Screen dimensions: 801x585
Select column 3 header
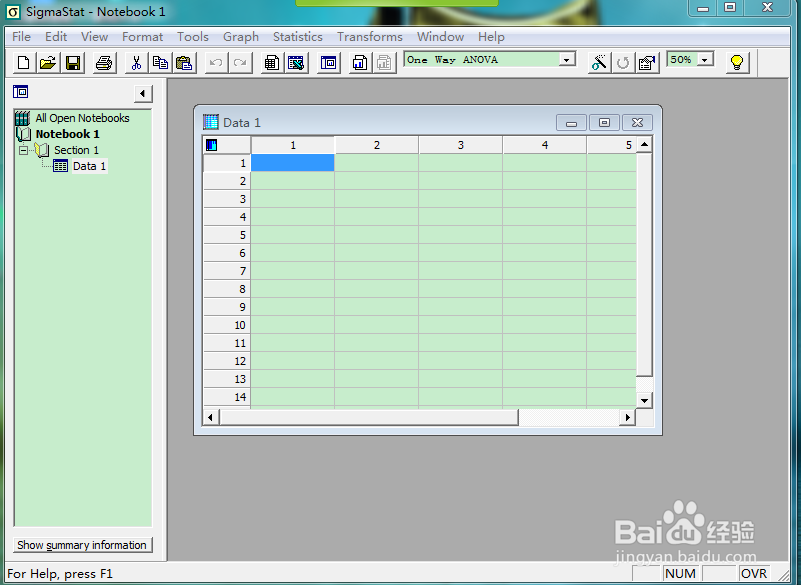pos(461,145)
